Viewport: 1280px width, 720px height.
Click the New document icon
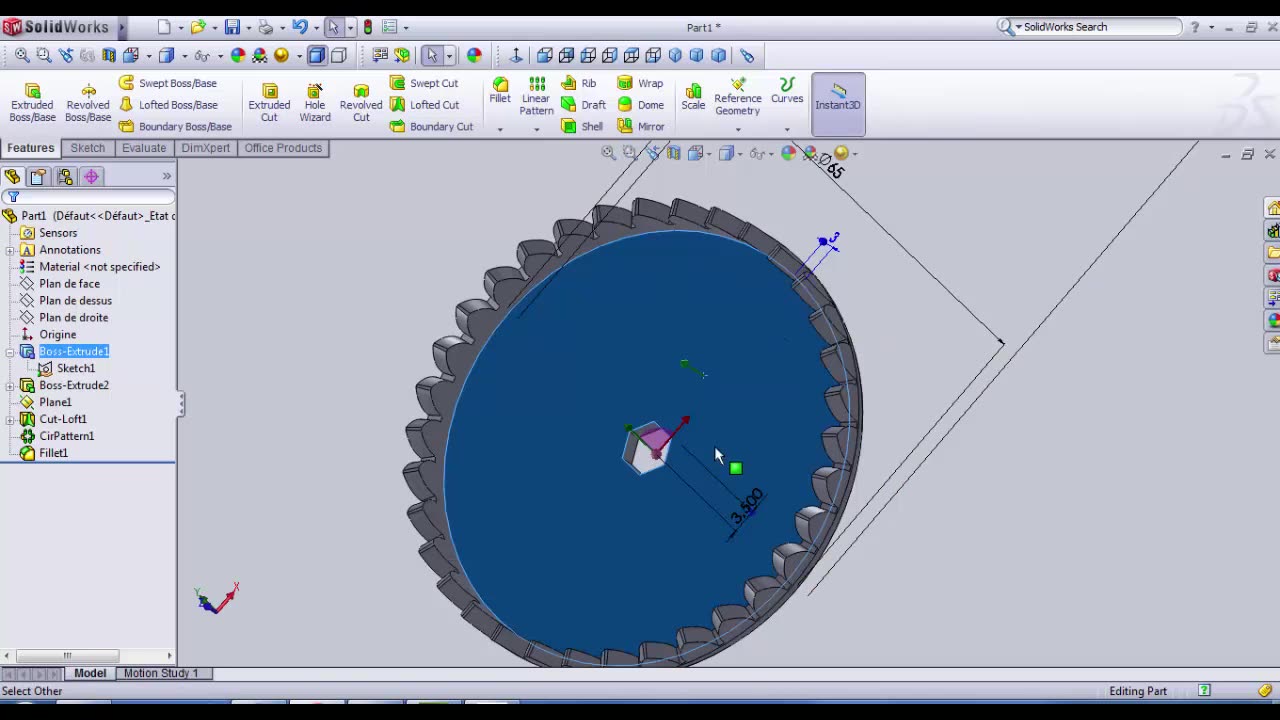[x=164, y=27]
